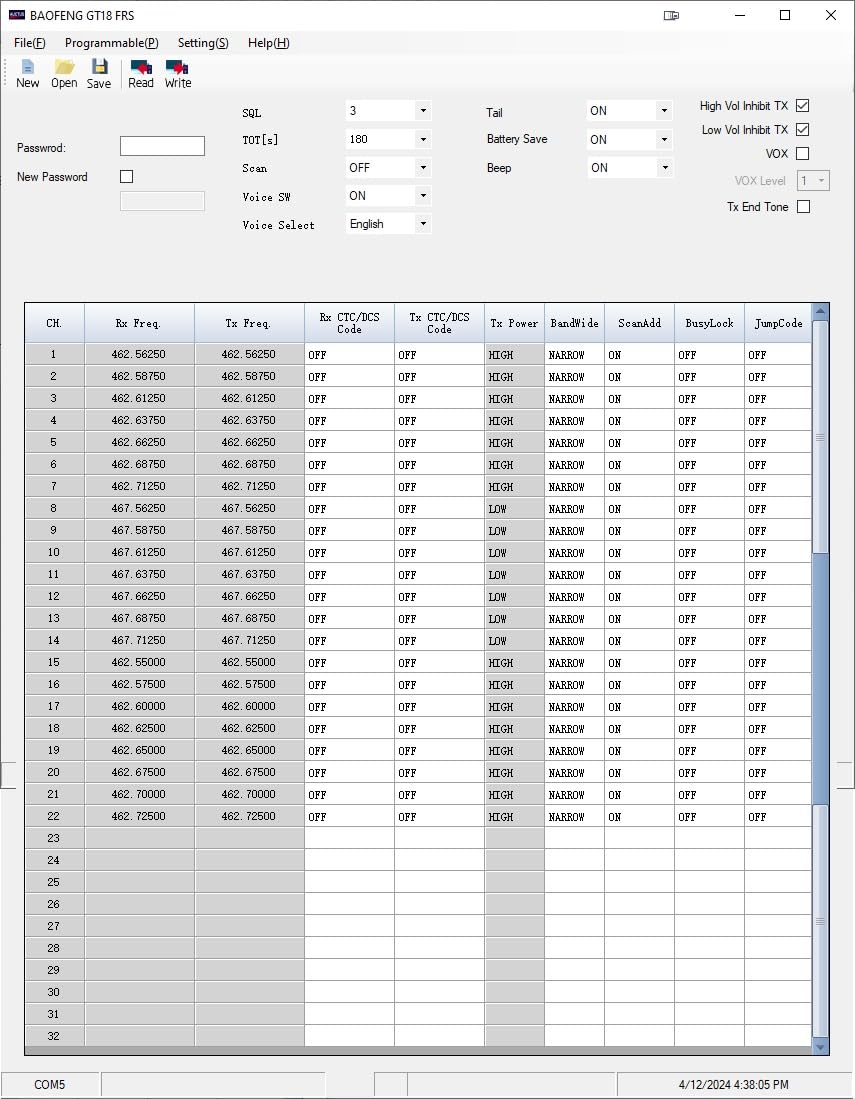855x1099 pixels.
Task: Click the Tx Power column header
Action: (514, 323)
